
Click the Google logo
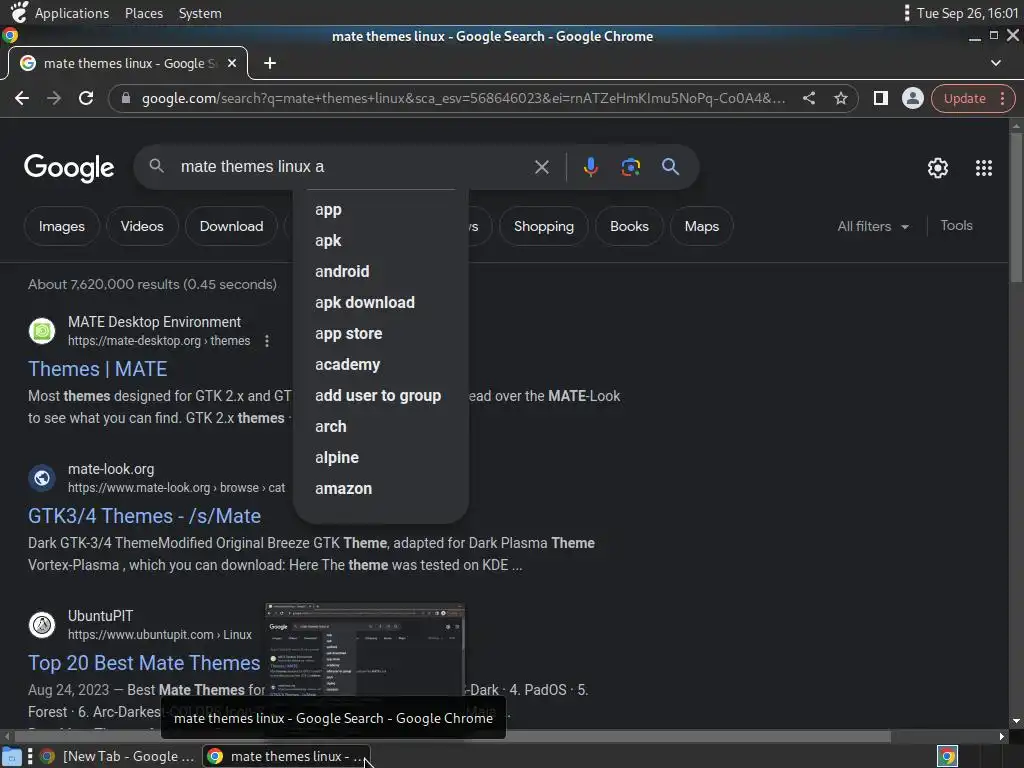click(69, 168)
